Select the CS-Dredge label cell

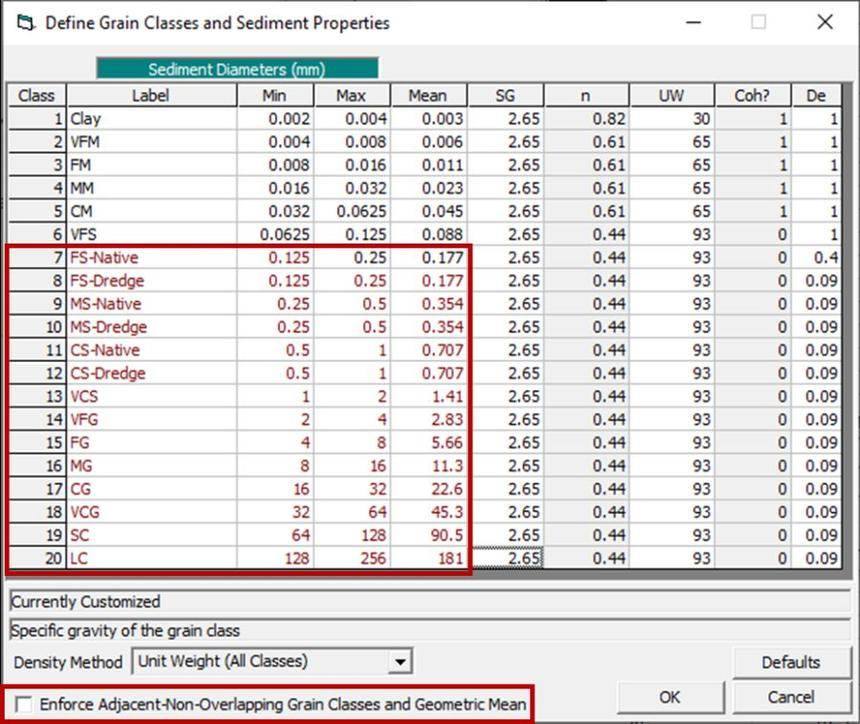click(x=151, y=374)
